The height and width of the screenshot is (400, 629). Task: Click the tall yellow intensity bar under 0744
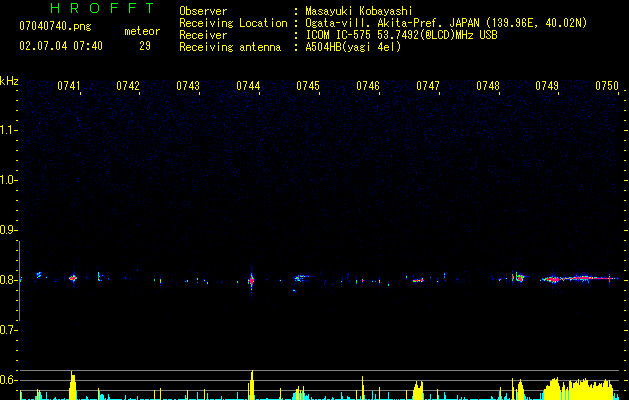click(251, 385)
